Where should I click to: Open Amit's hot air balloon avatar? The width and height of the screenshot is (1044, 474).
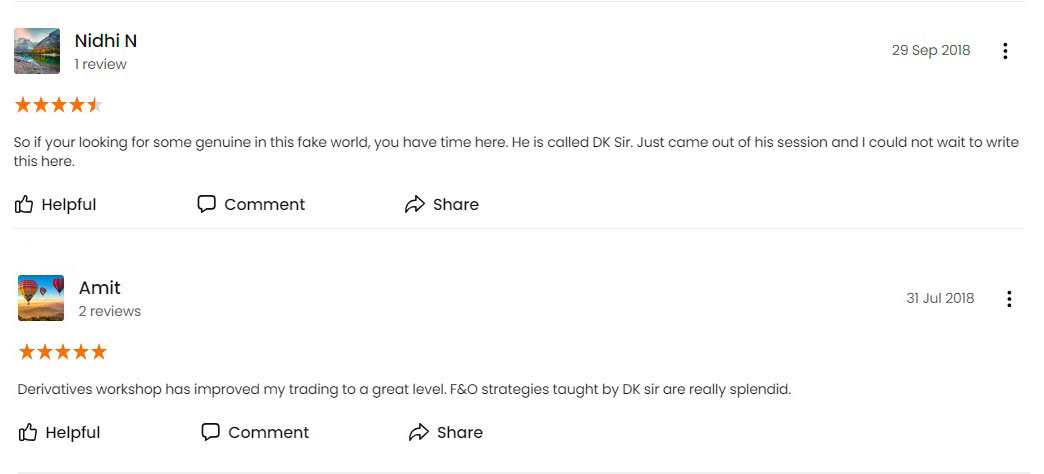(41, 298)
